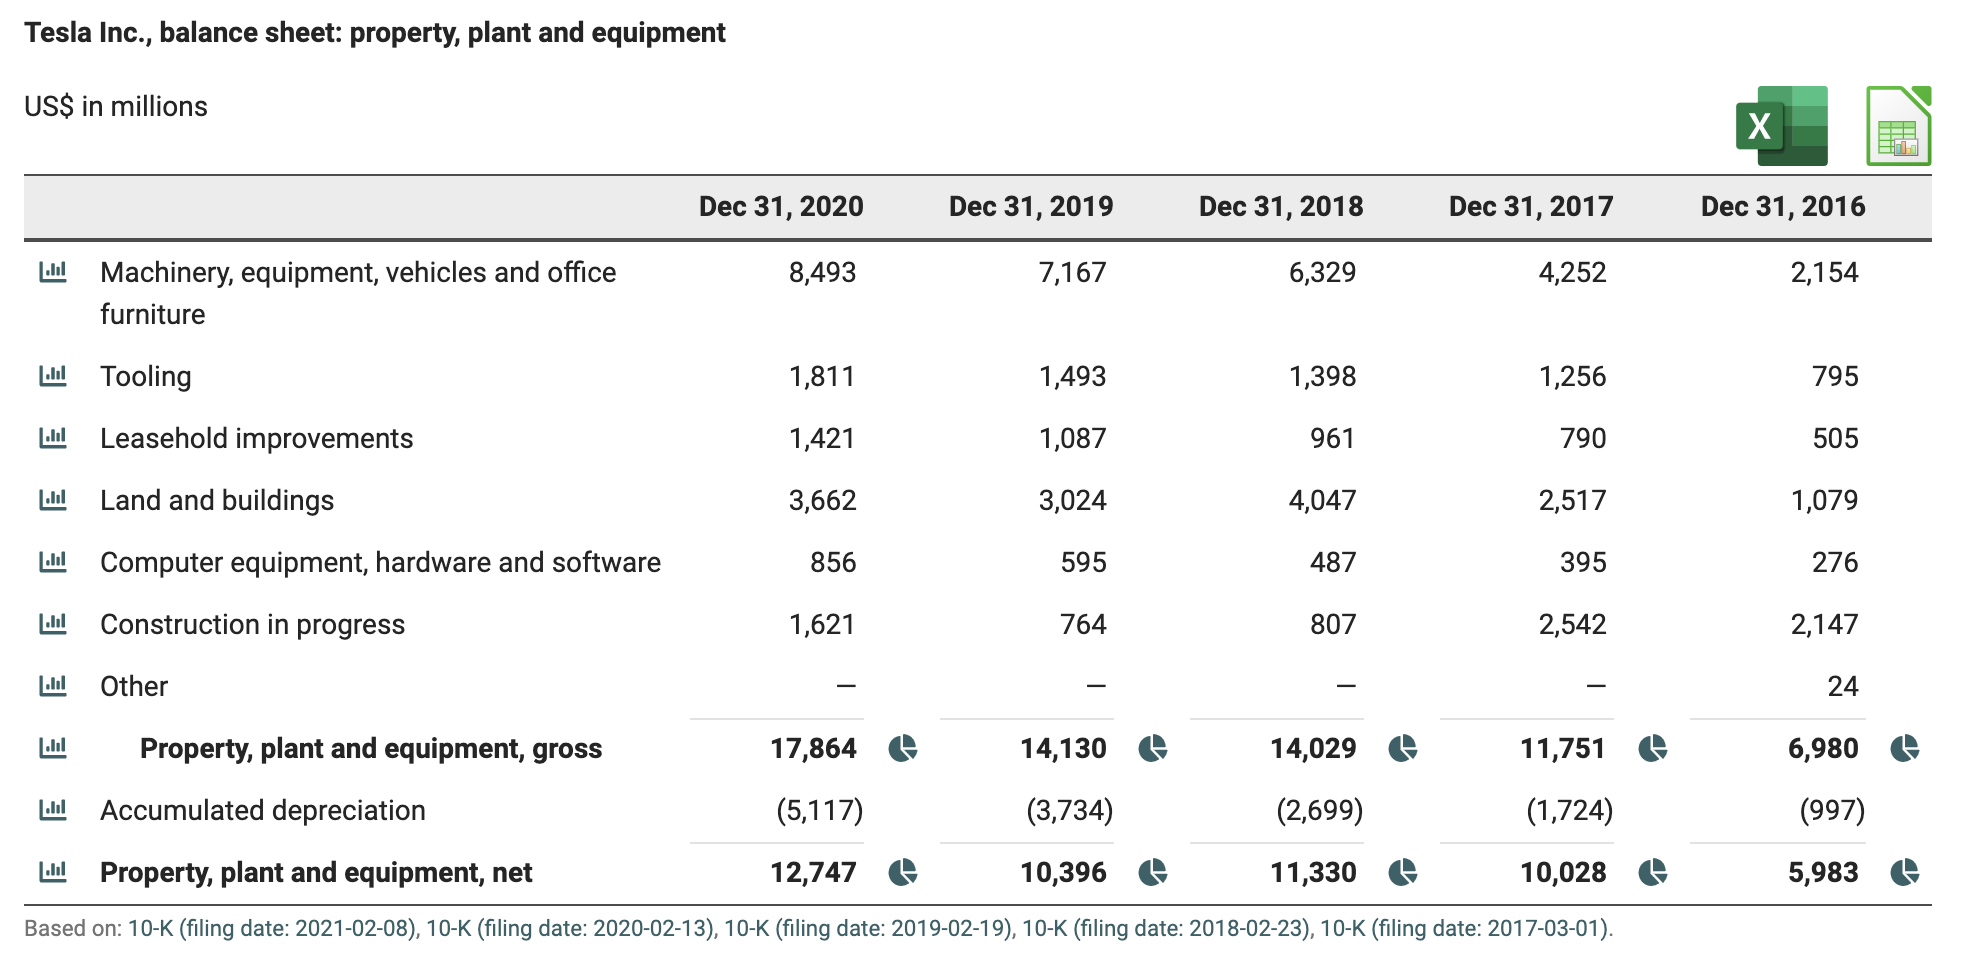Open chart icon for Machinery, equipment, vehicles row
The height and width of the screenshot is (964, 1964).
point(53,272)
